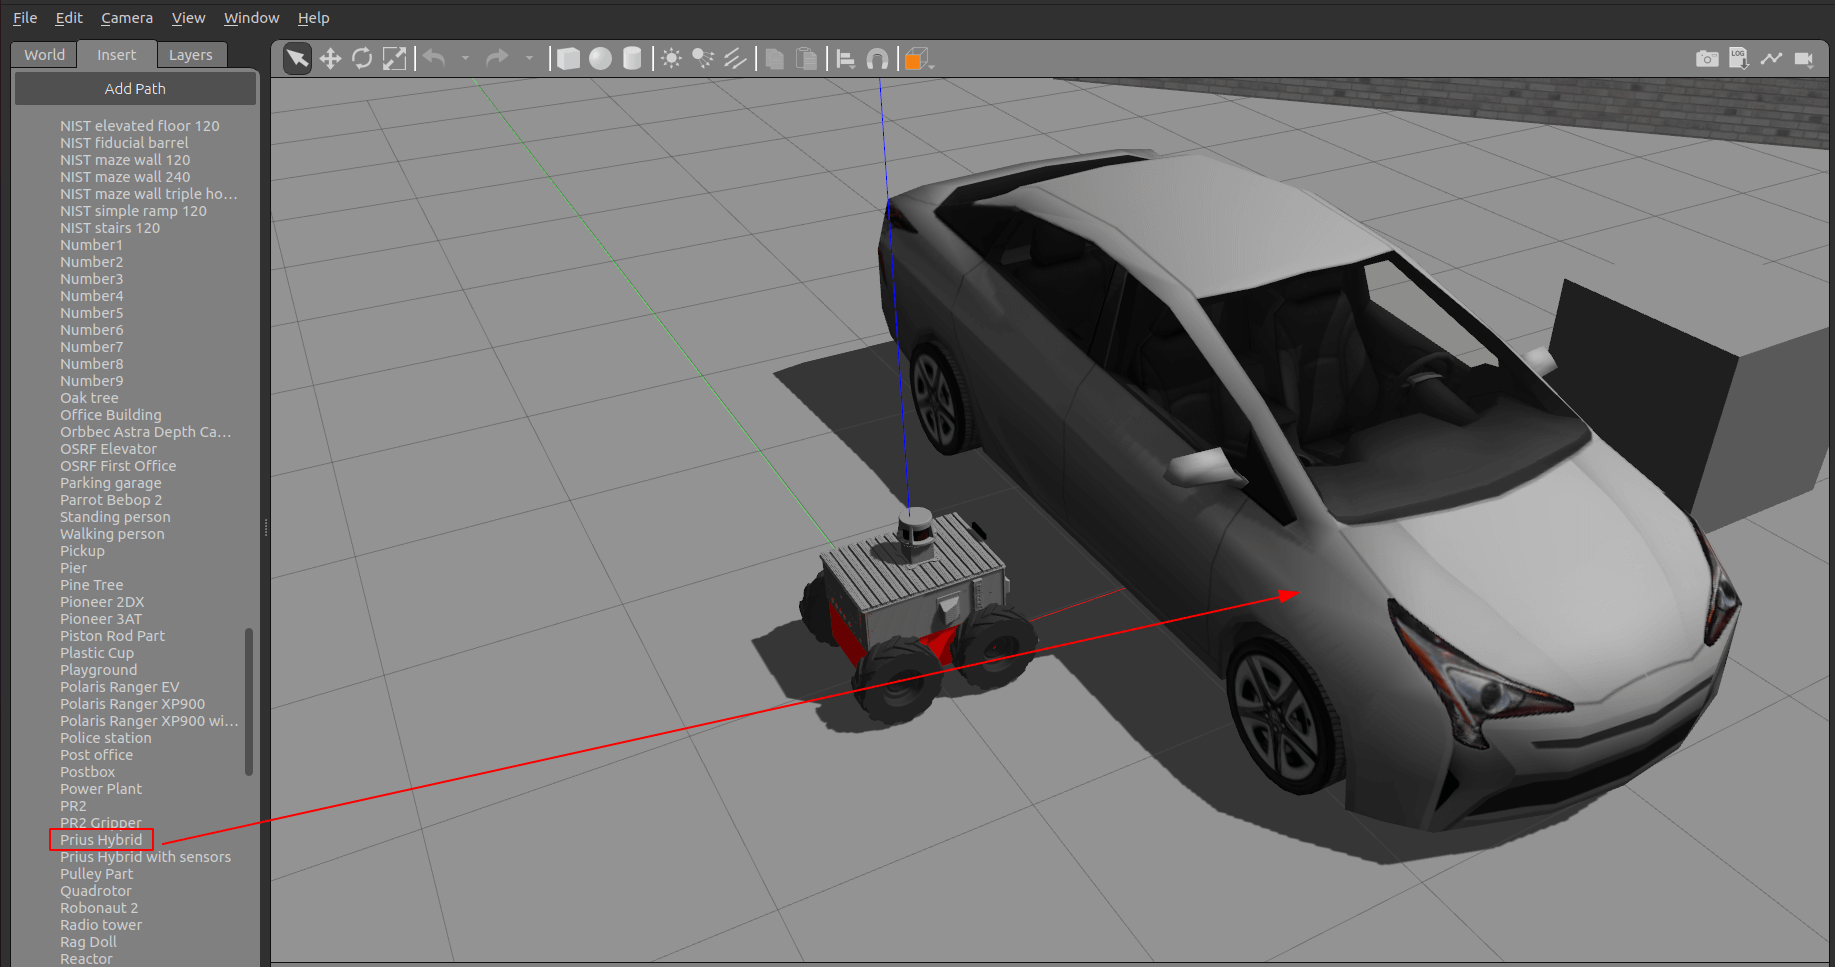
Task: Insert a box shape
Action: click(568, 59)
